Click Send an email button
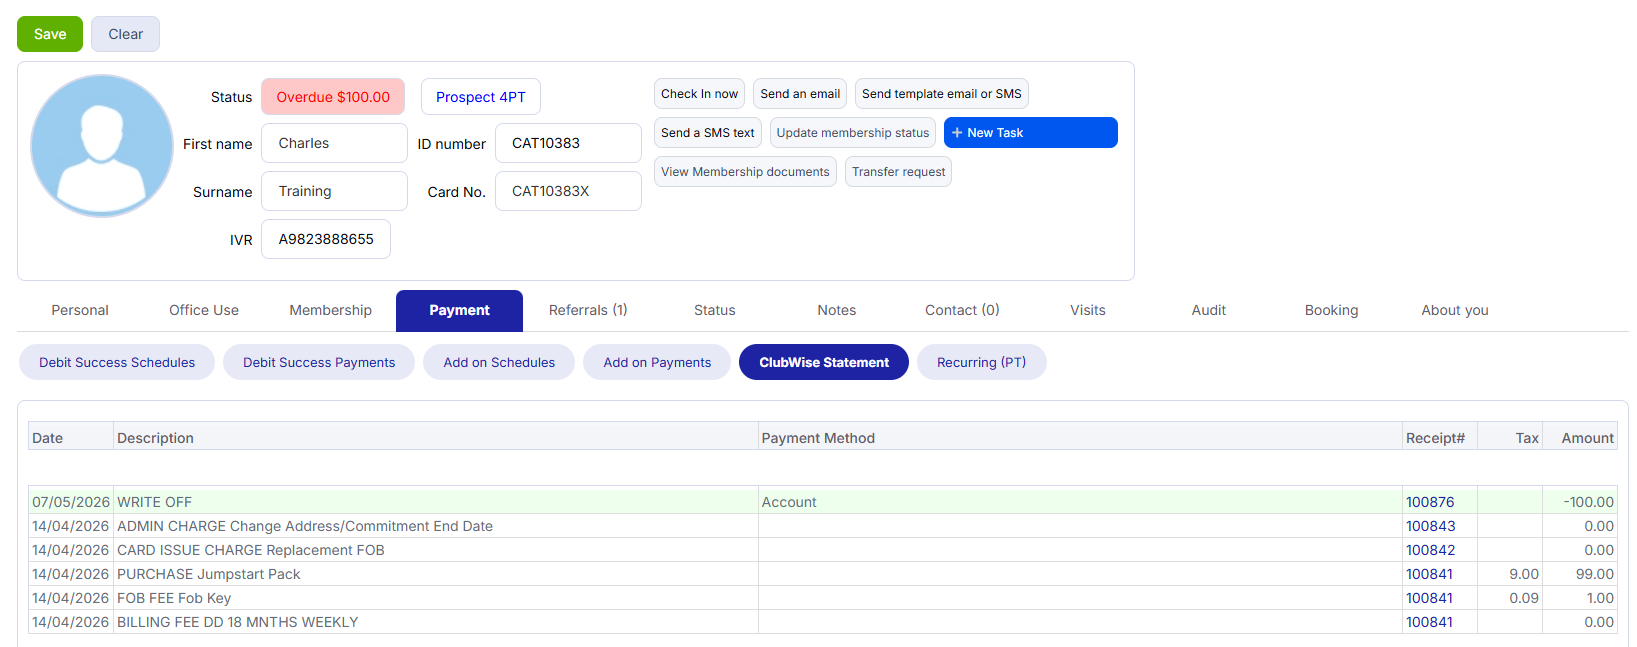The height and width of the screenshot is (647, 1637). click(x=800, y=94)
